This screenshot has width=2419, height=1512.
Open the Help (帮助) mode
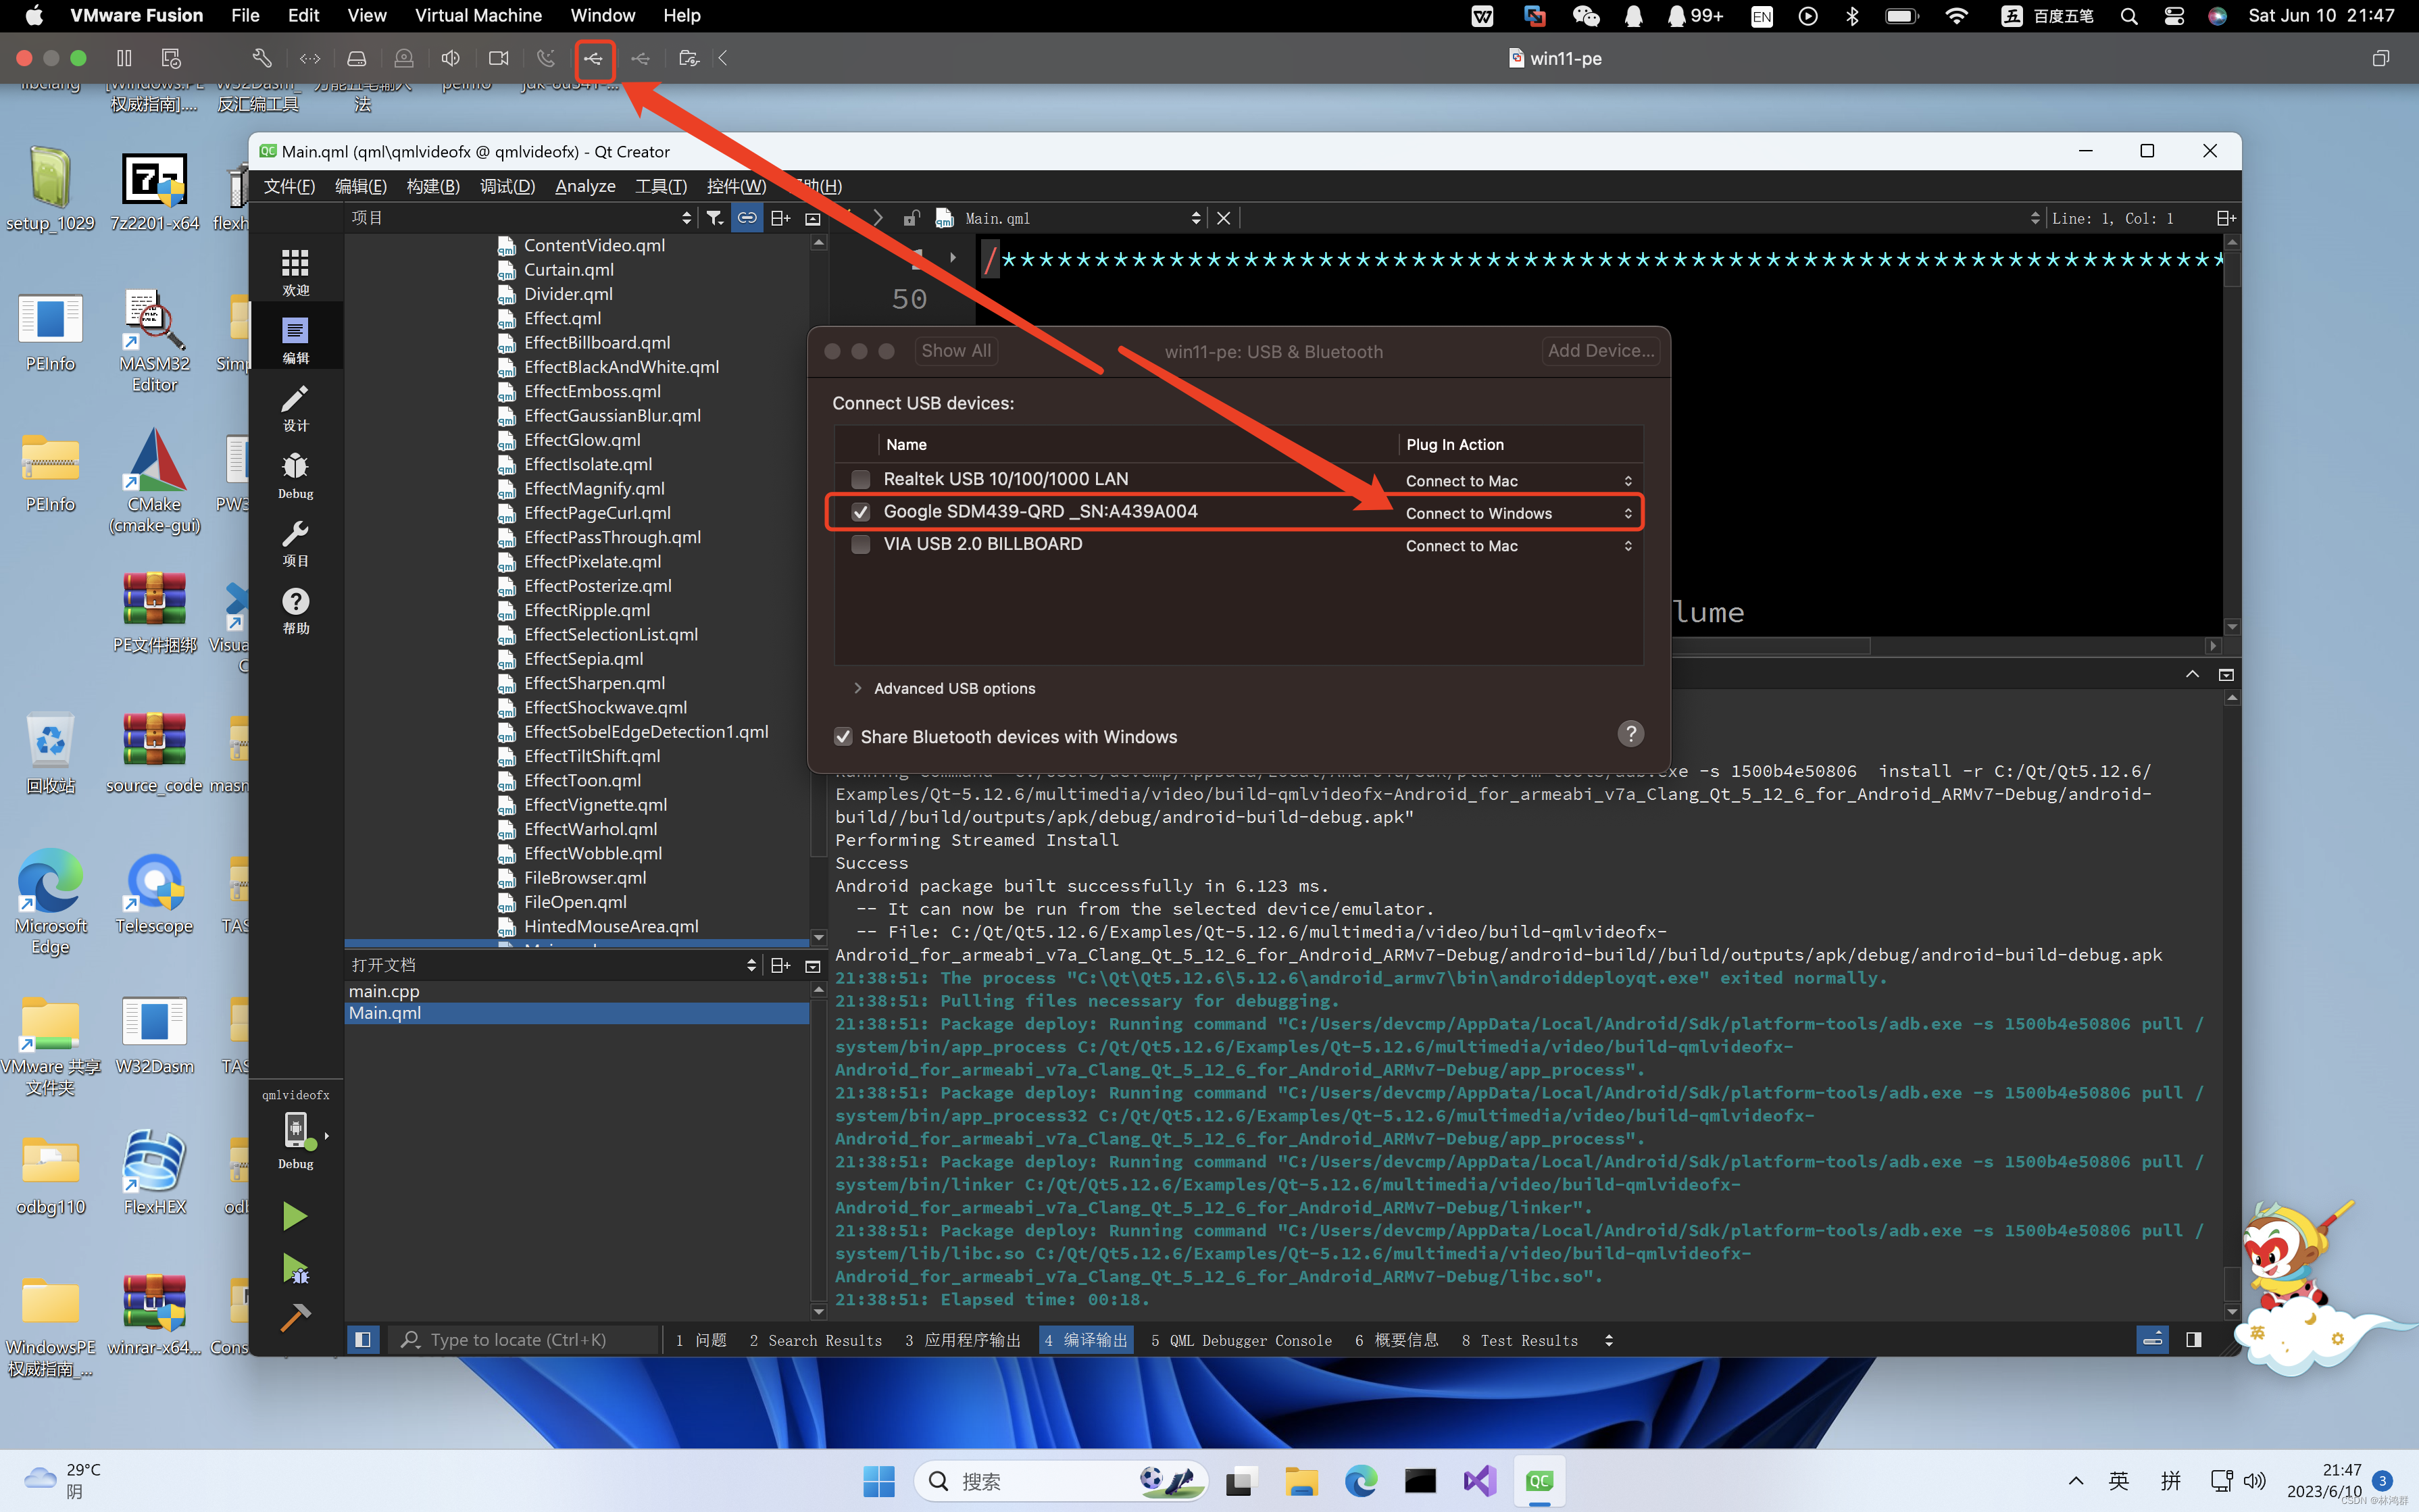(x=295, y=611)
